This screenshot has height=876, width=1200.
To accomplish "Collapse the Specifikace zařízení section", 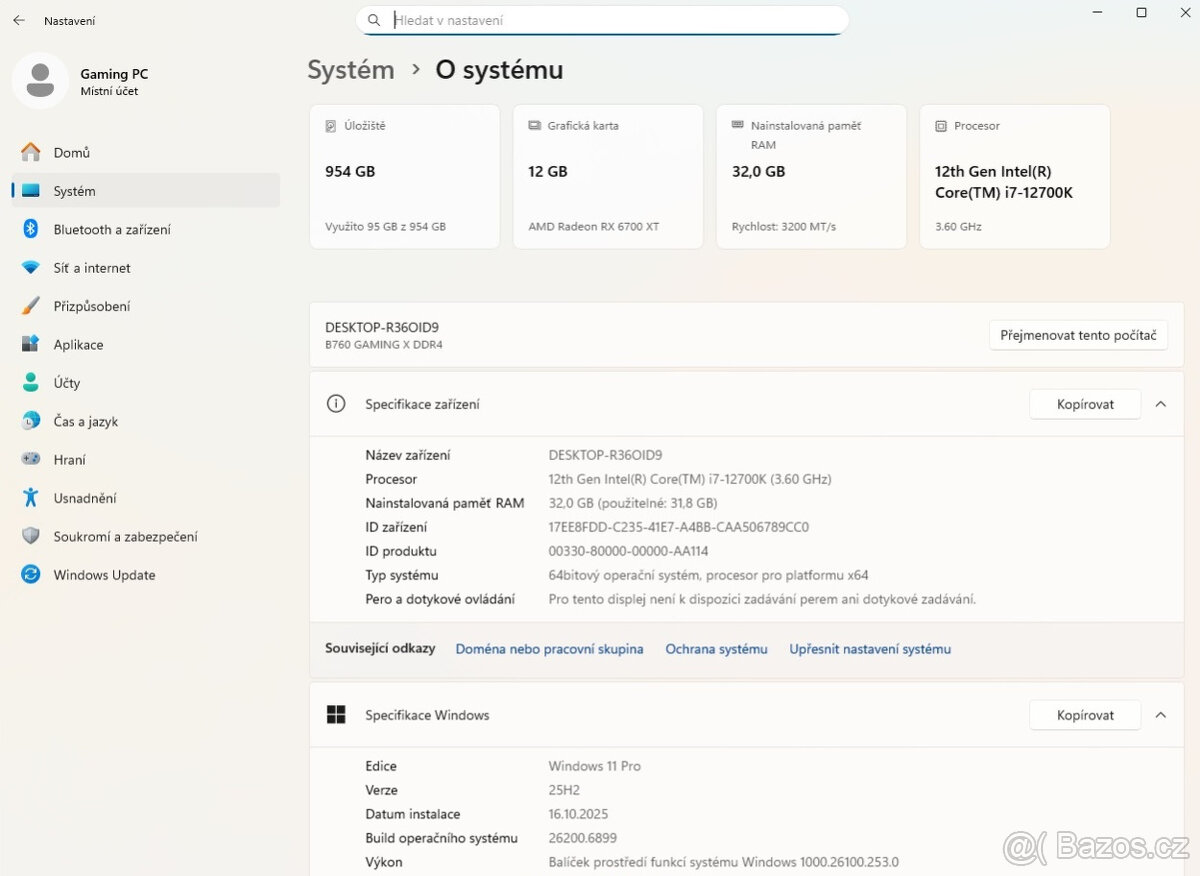I will pos(1161,404).
